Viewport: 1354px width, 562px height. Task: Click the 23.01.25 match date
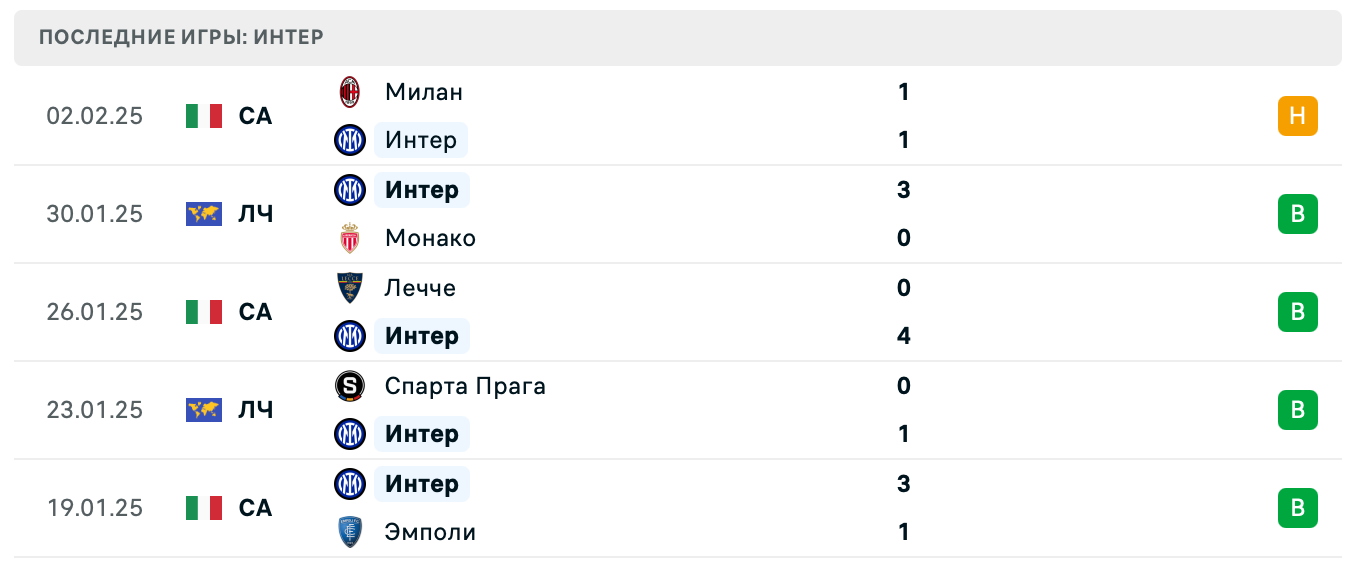click(95, 410)
